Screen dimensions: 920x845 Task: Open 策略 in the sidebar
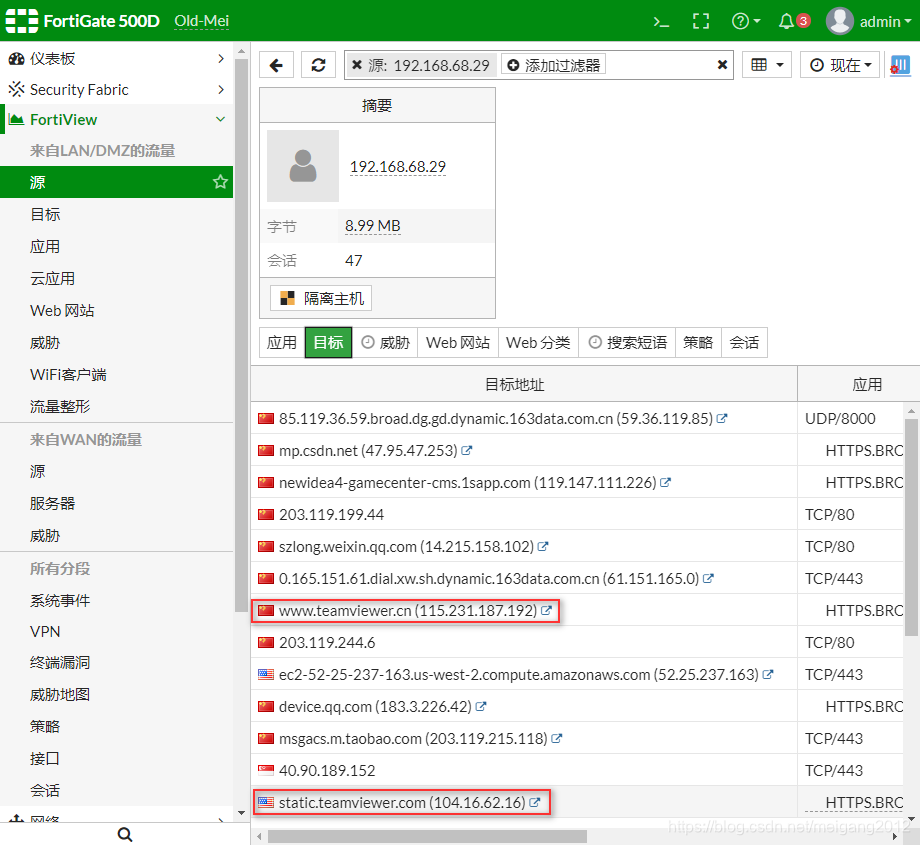click(x=45, y=726)
